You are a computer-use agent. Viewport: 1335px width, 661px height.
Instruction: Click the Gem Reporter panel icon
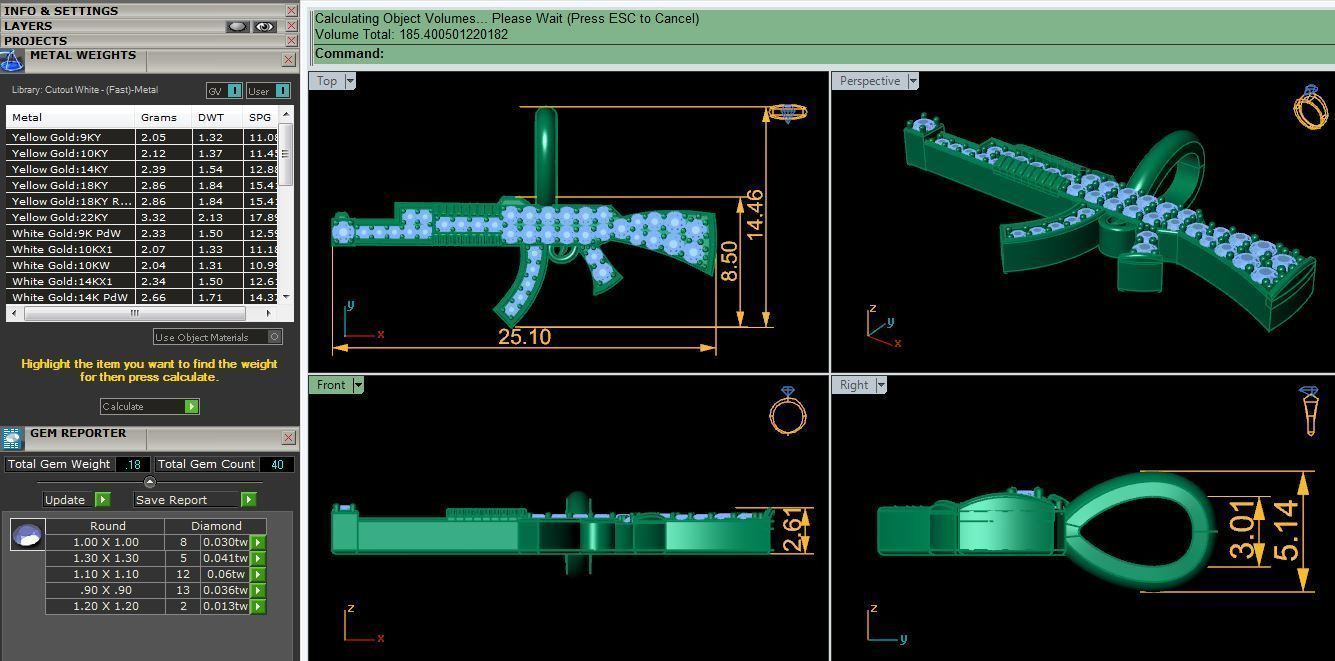[x=12, y=438]
